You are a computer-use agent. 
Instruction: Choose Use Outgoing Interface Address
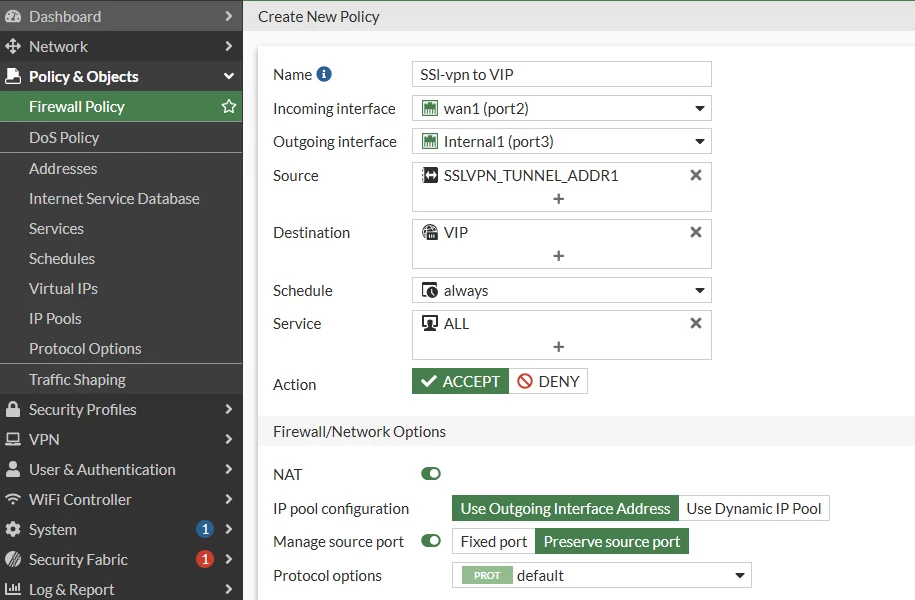coord(565,508)
